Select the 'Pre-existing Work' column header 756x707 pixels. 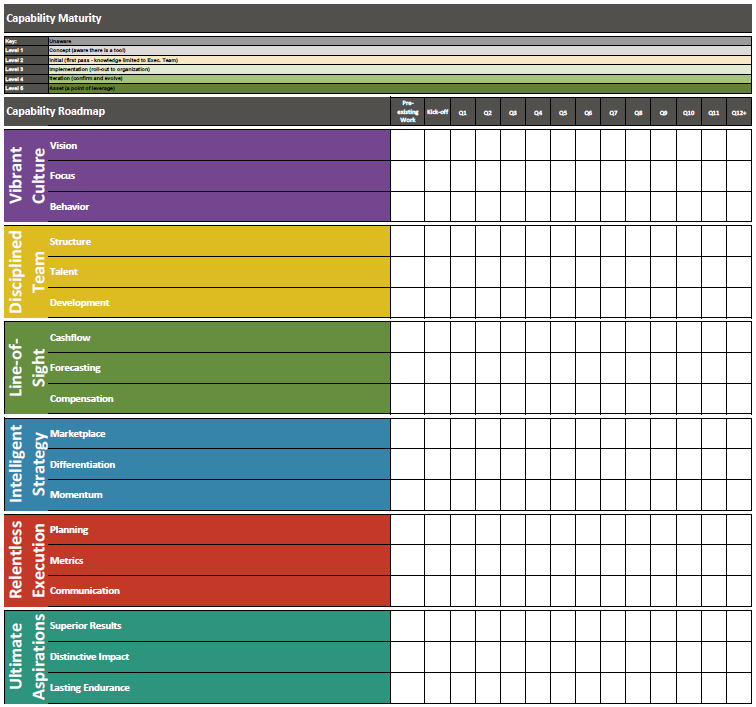pyautogui.click(x=407, y=111)
